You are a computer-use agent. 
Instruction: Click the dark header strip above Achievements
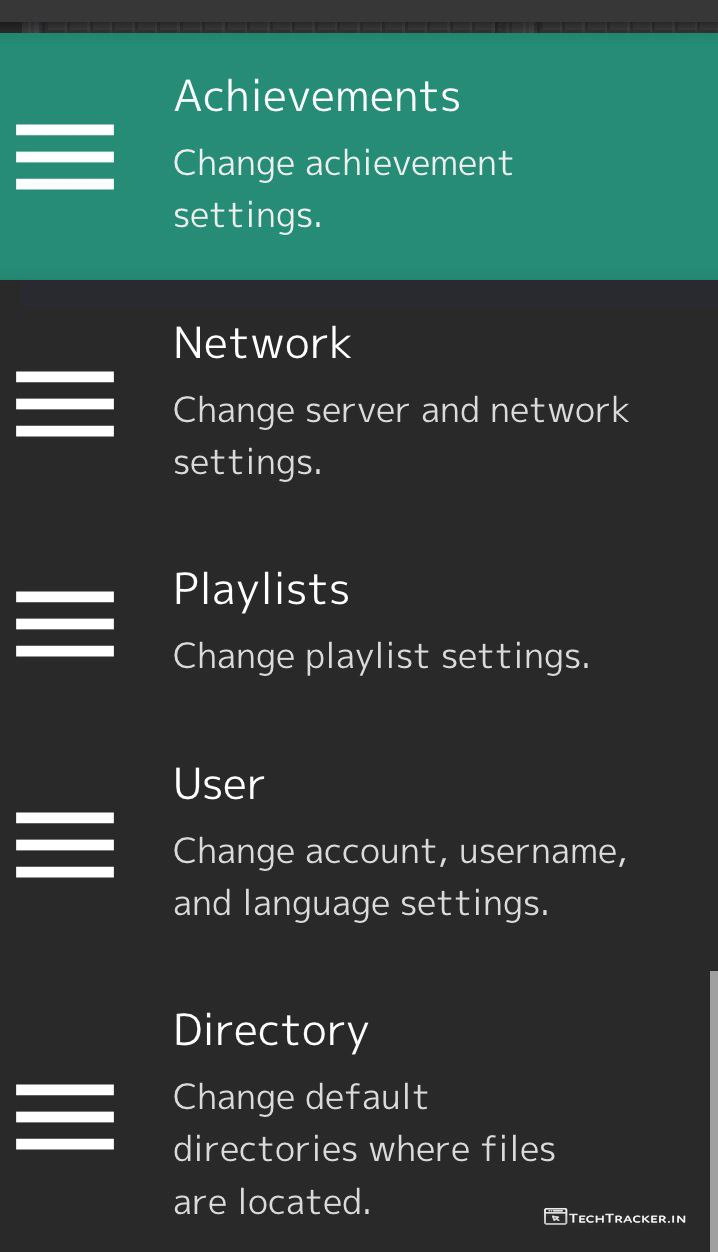click(359, 14)
